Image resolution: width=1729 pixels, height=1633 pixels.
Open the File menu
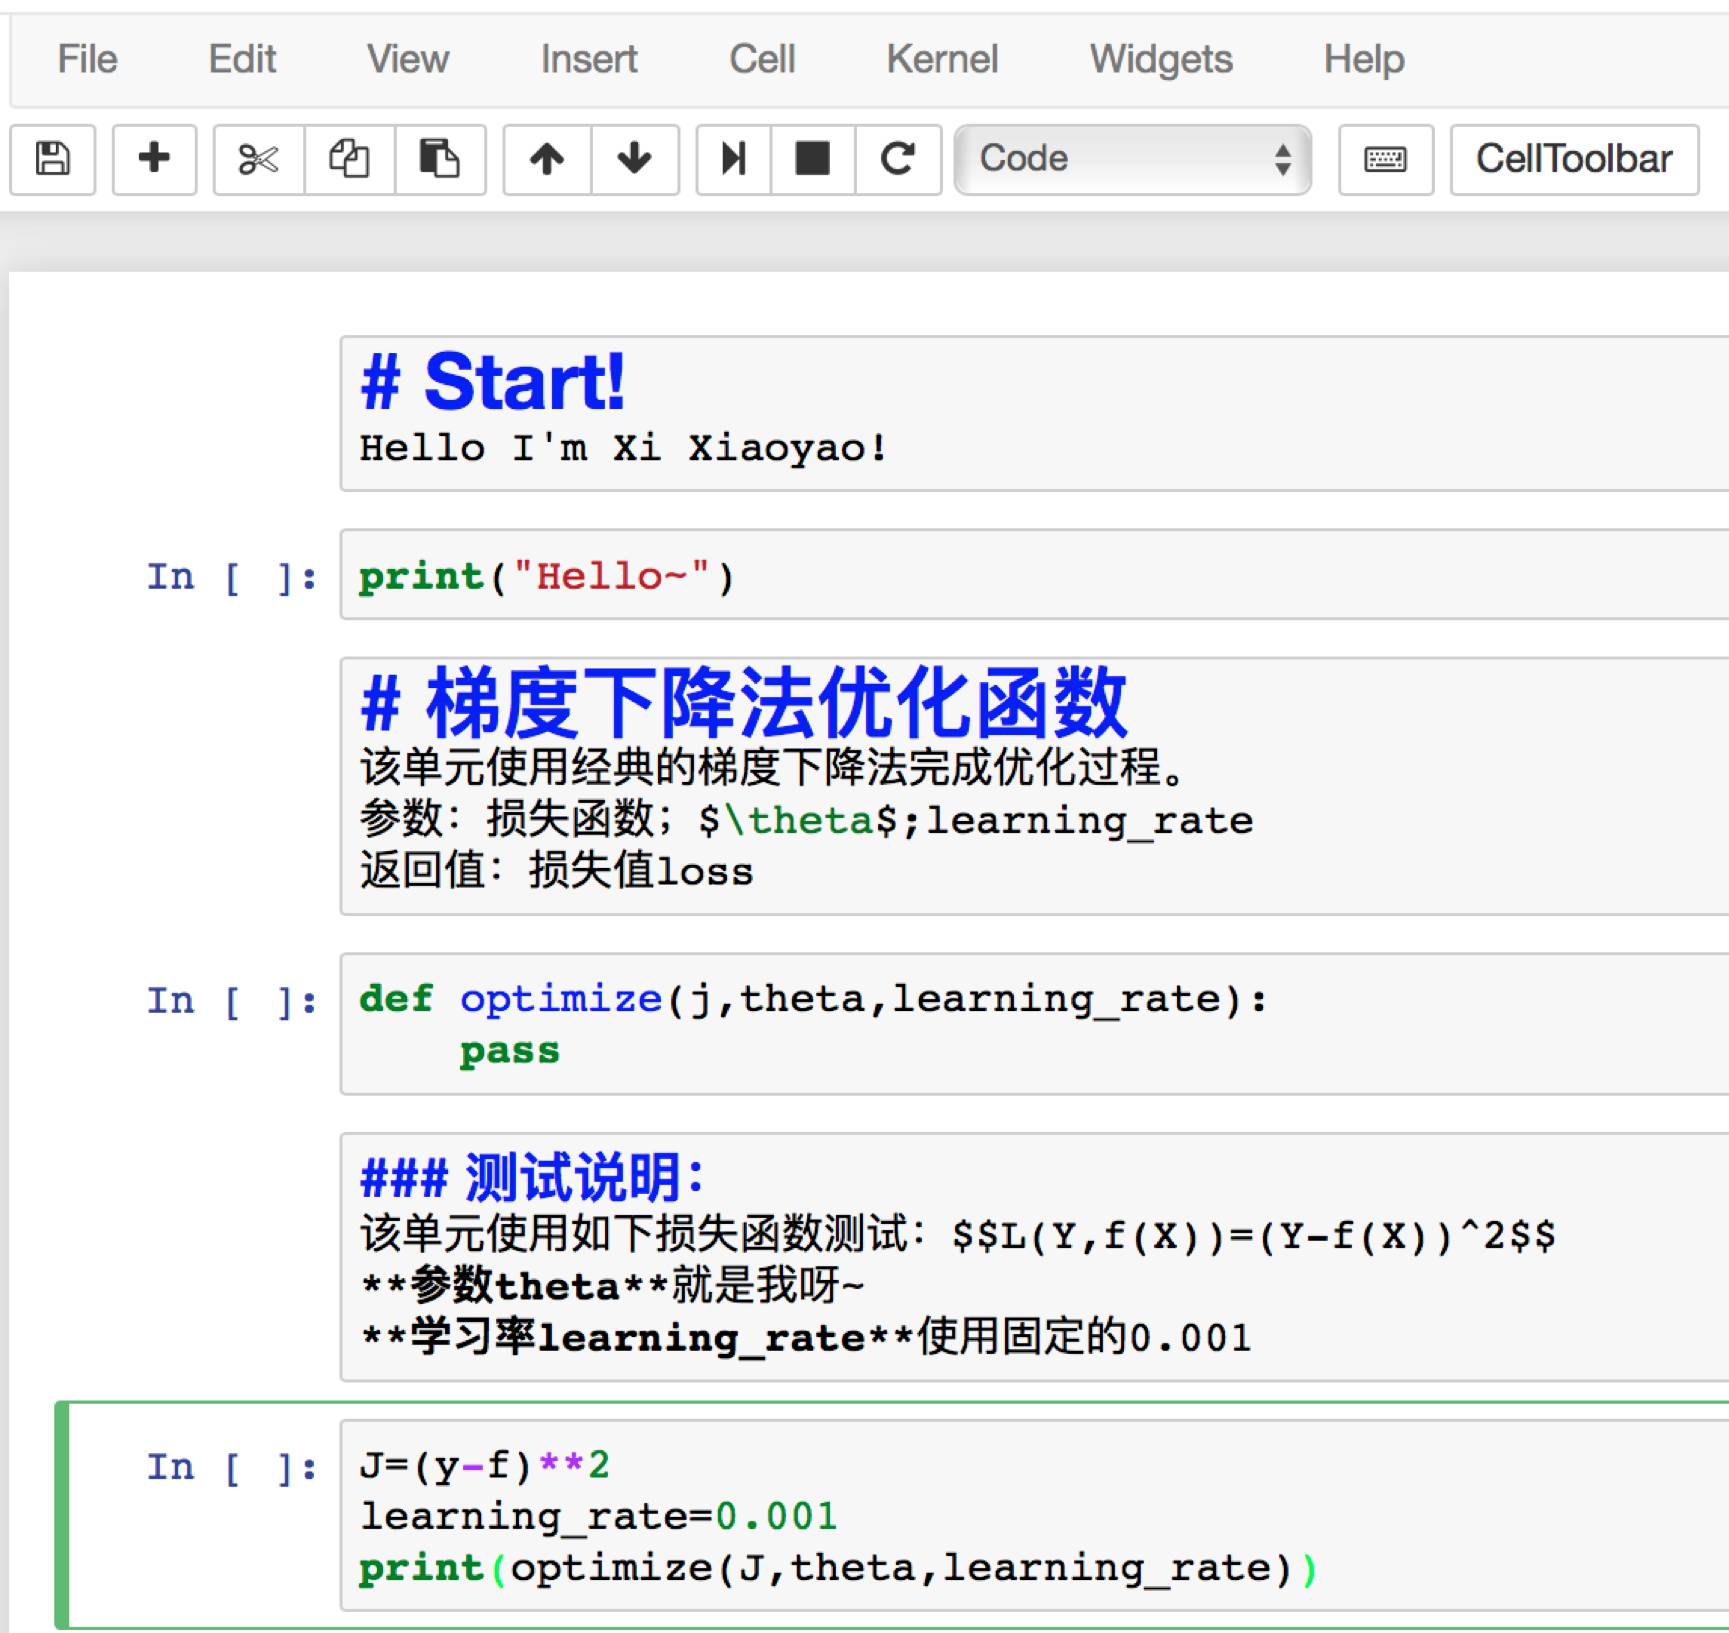tap(87, 59)
